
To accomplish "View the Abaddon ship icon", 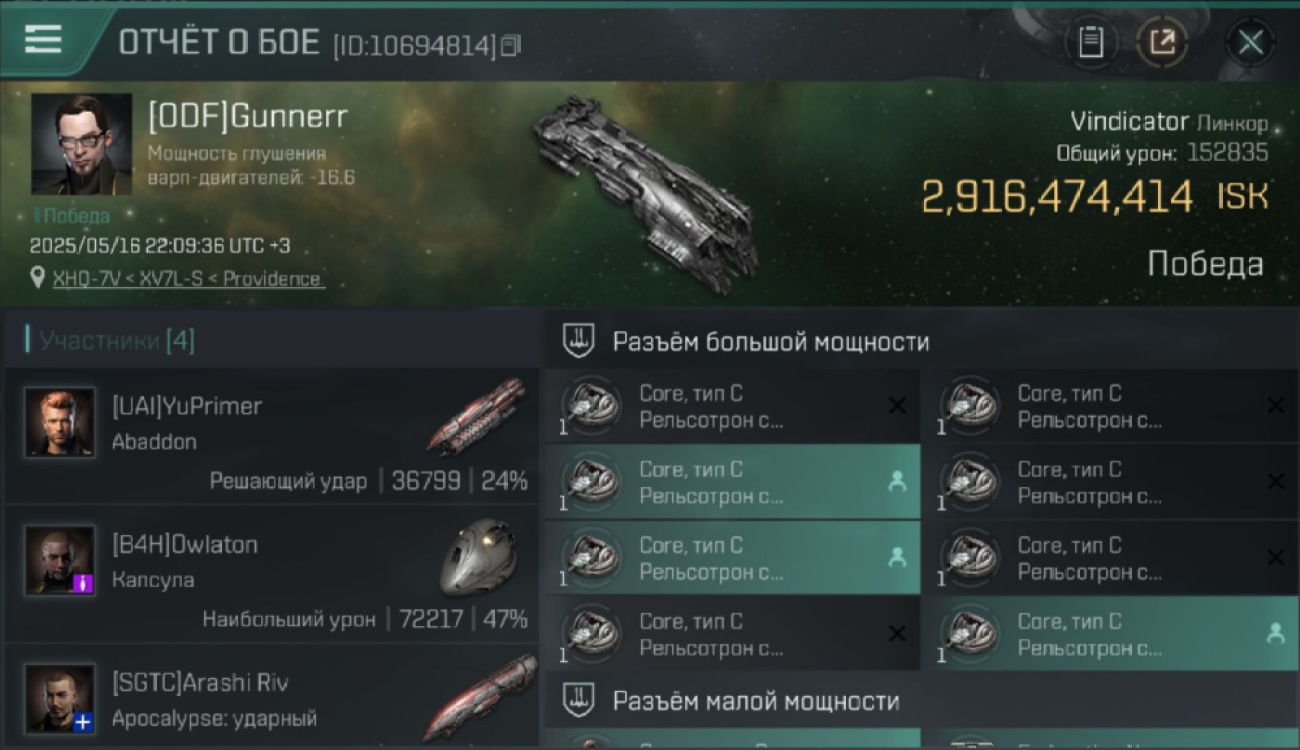I will [476, 416].
